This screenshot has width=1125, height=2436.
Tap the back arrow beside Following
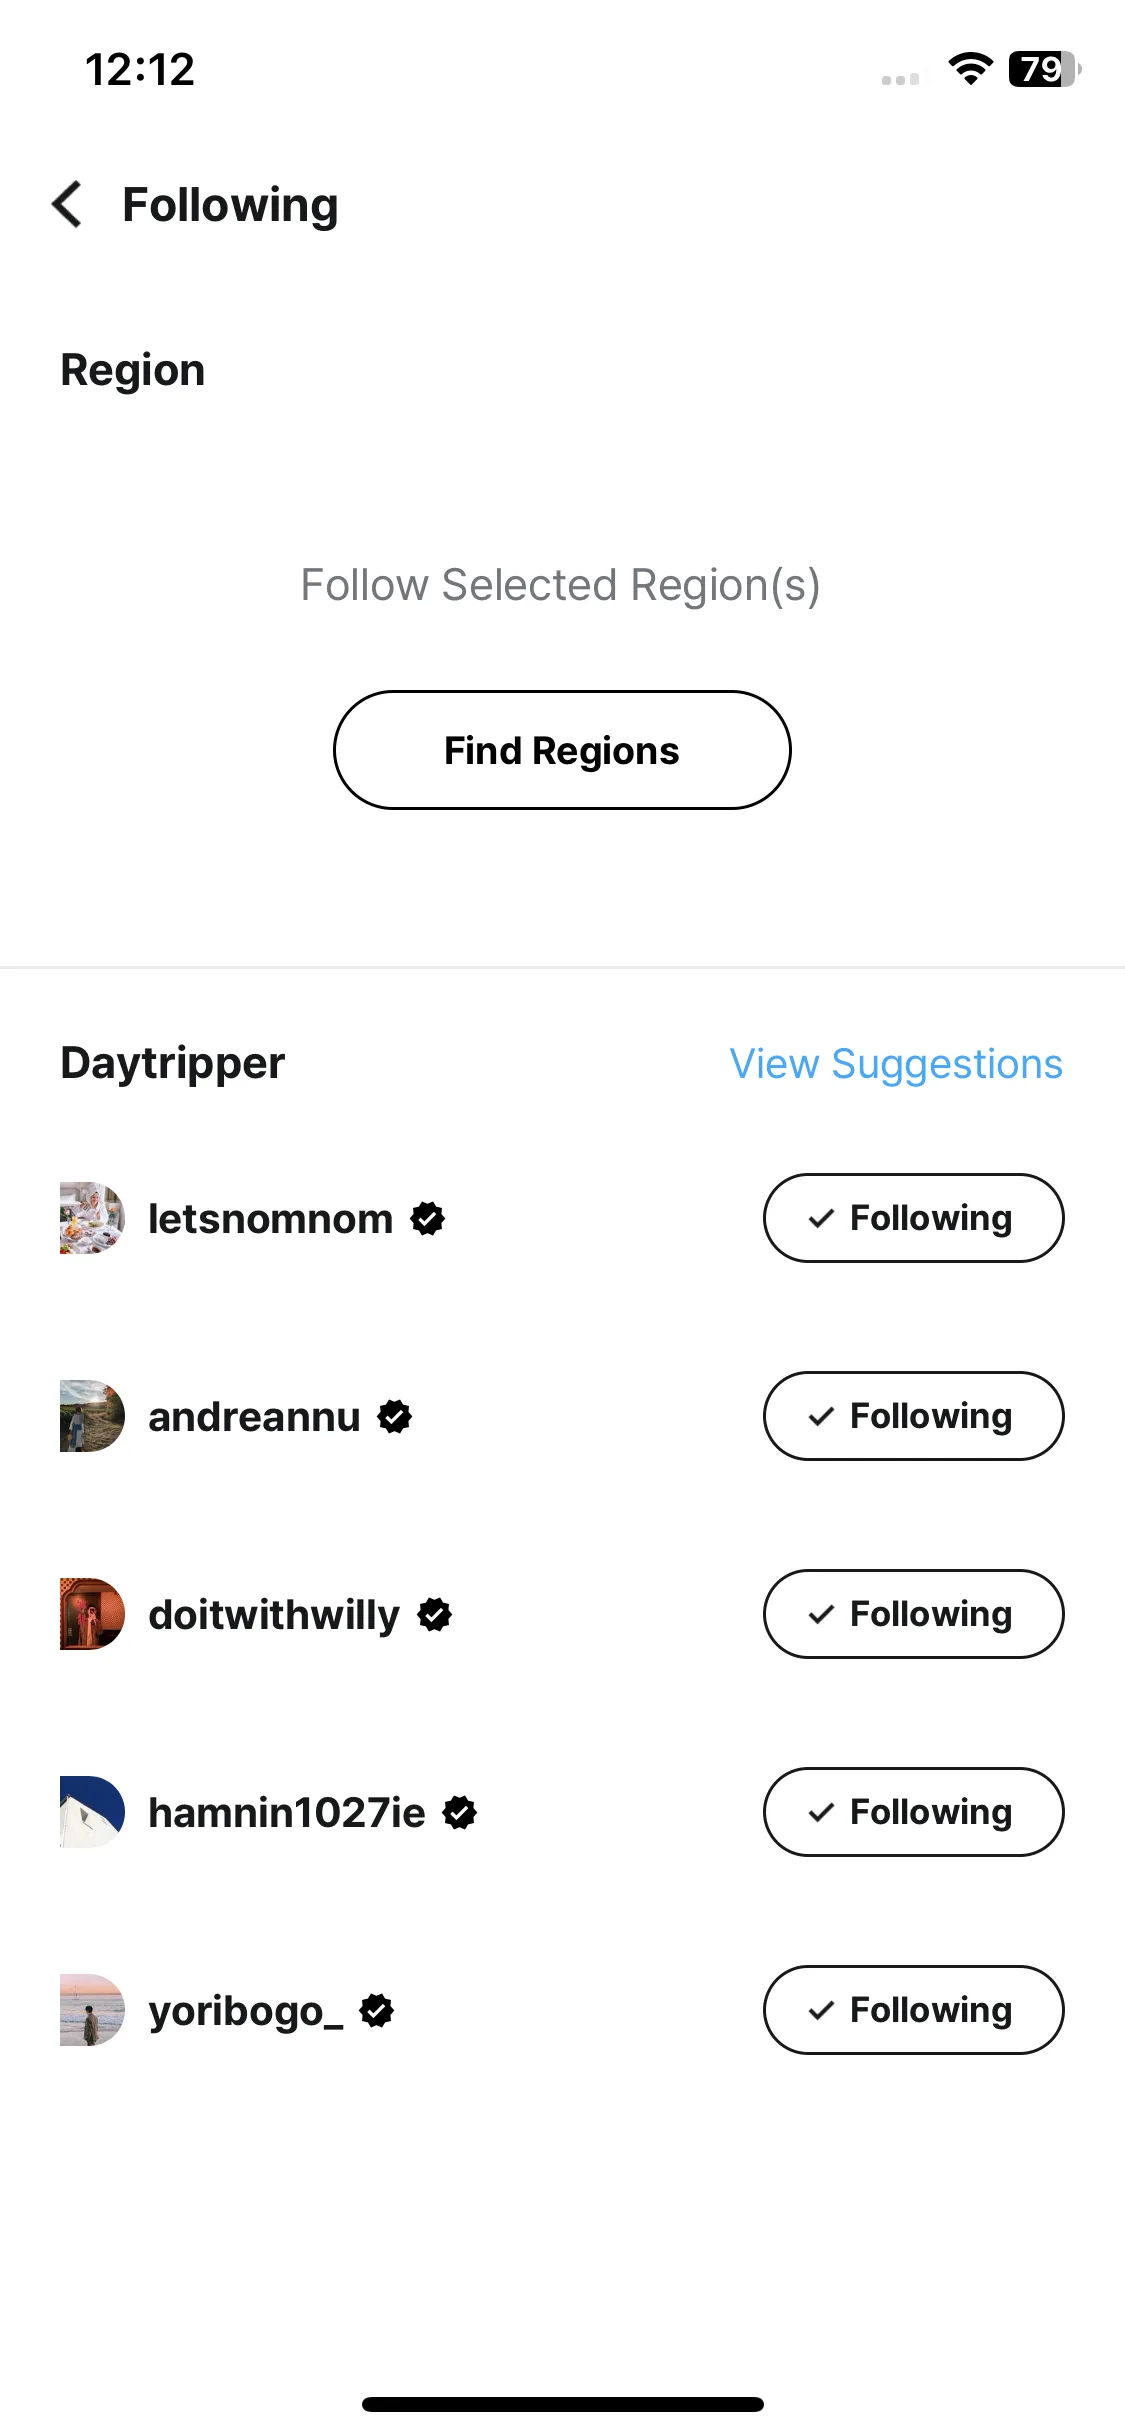tap(67, 205)
